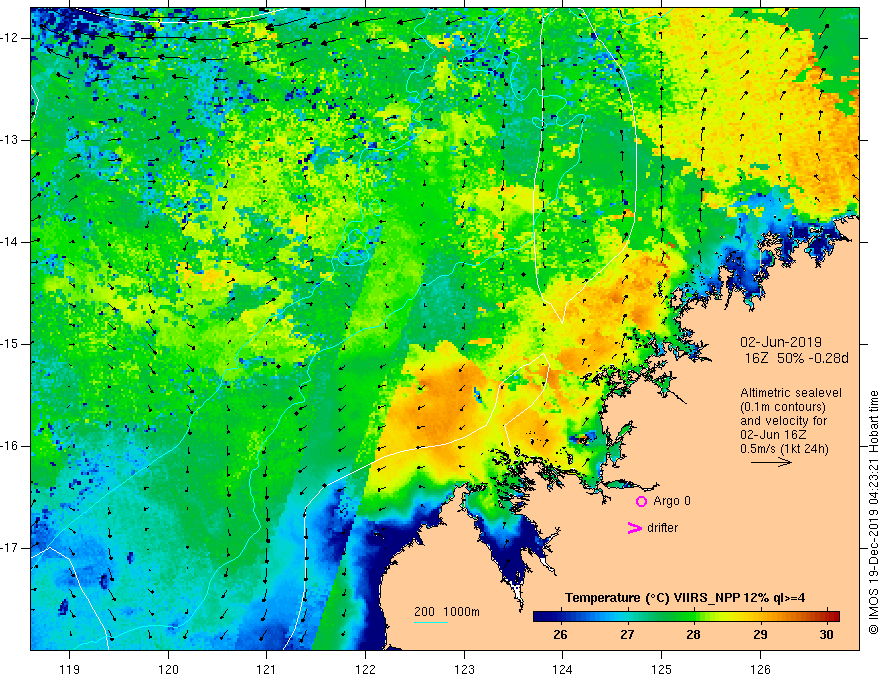Click the IMOS copyright timestamp text

point(873,512)
